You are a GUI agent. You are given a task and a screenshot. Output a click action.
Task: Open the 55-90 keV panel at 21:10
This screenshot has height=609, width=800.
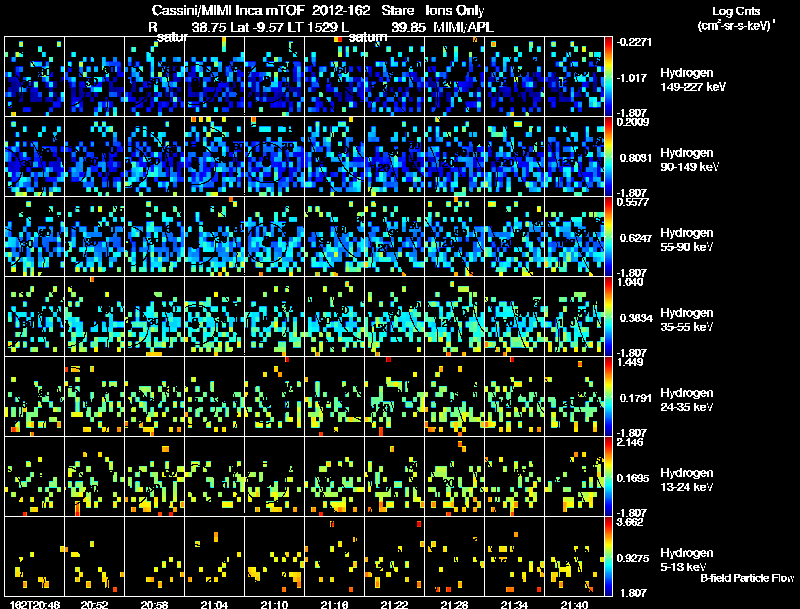pyautogui.click(x=274, y=237)
